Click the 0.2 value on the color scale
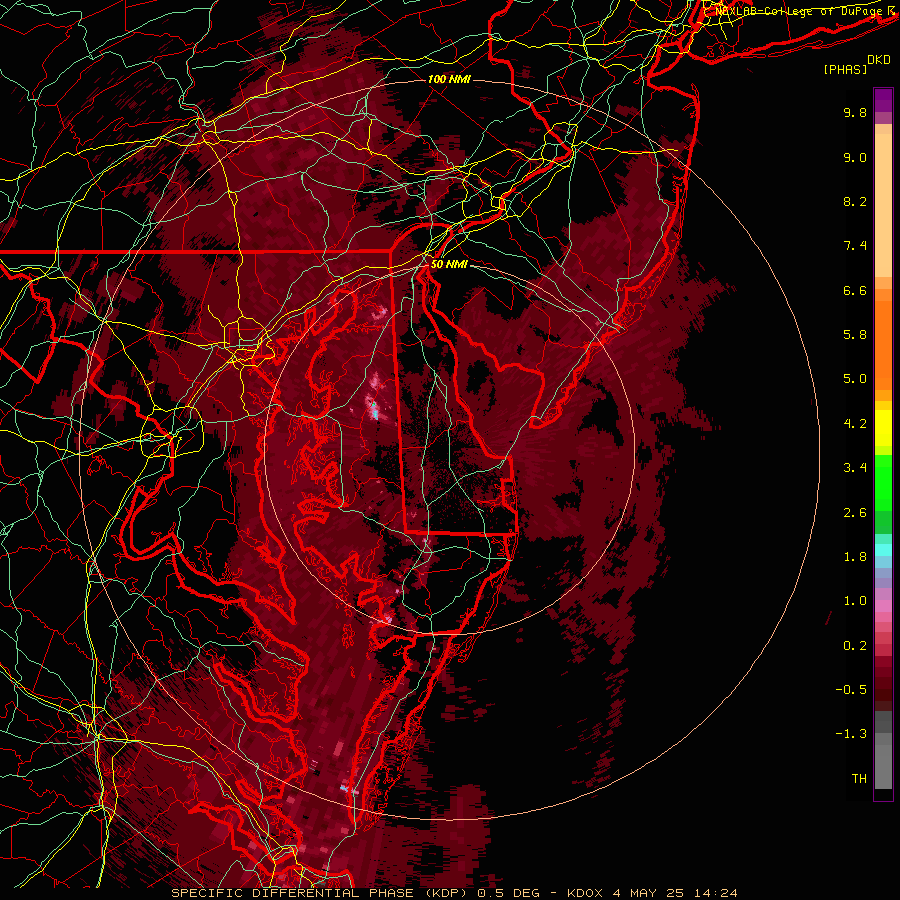Screen dimensions: 900x900 tap(855, 646)
